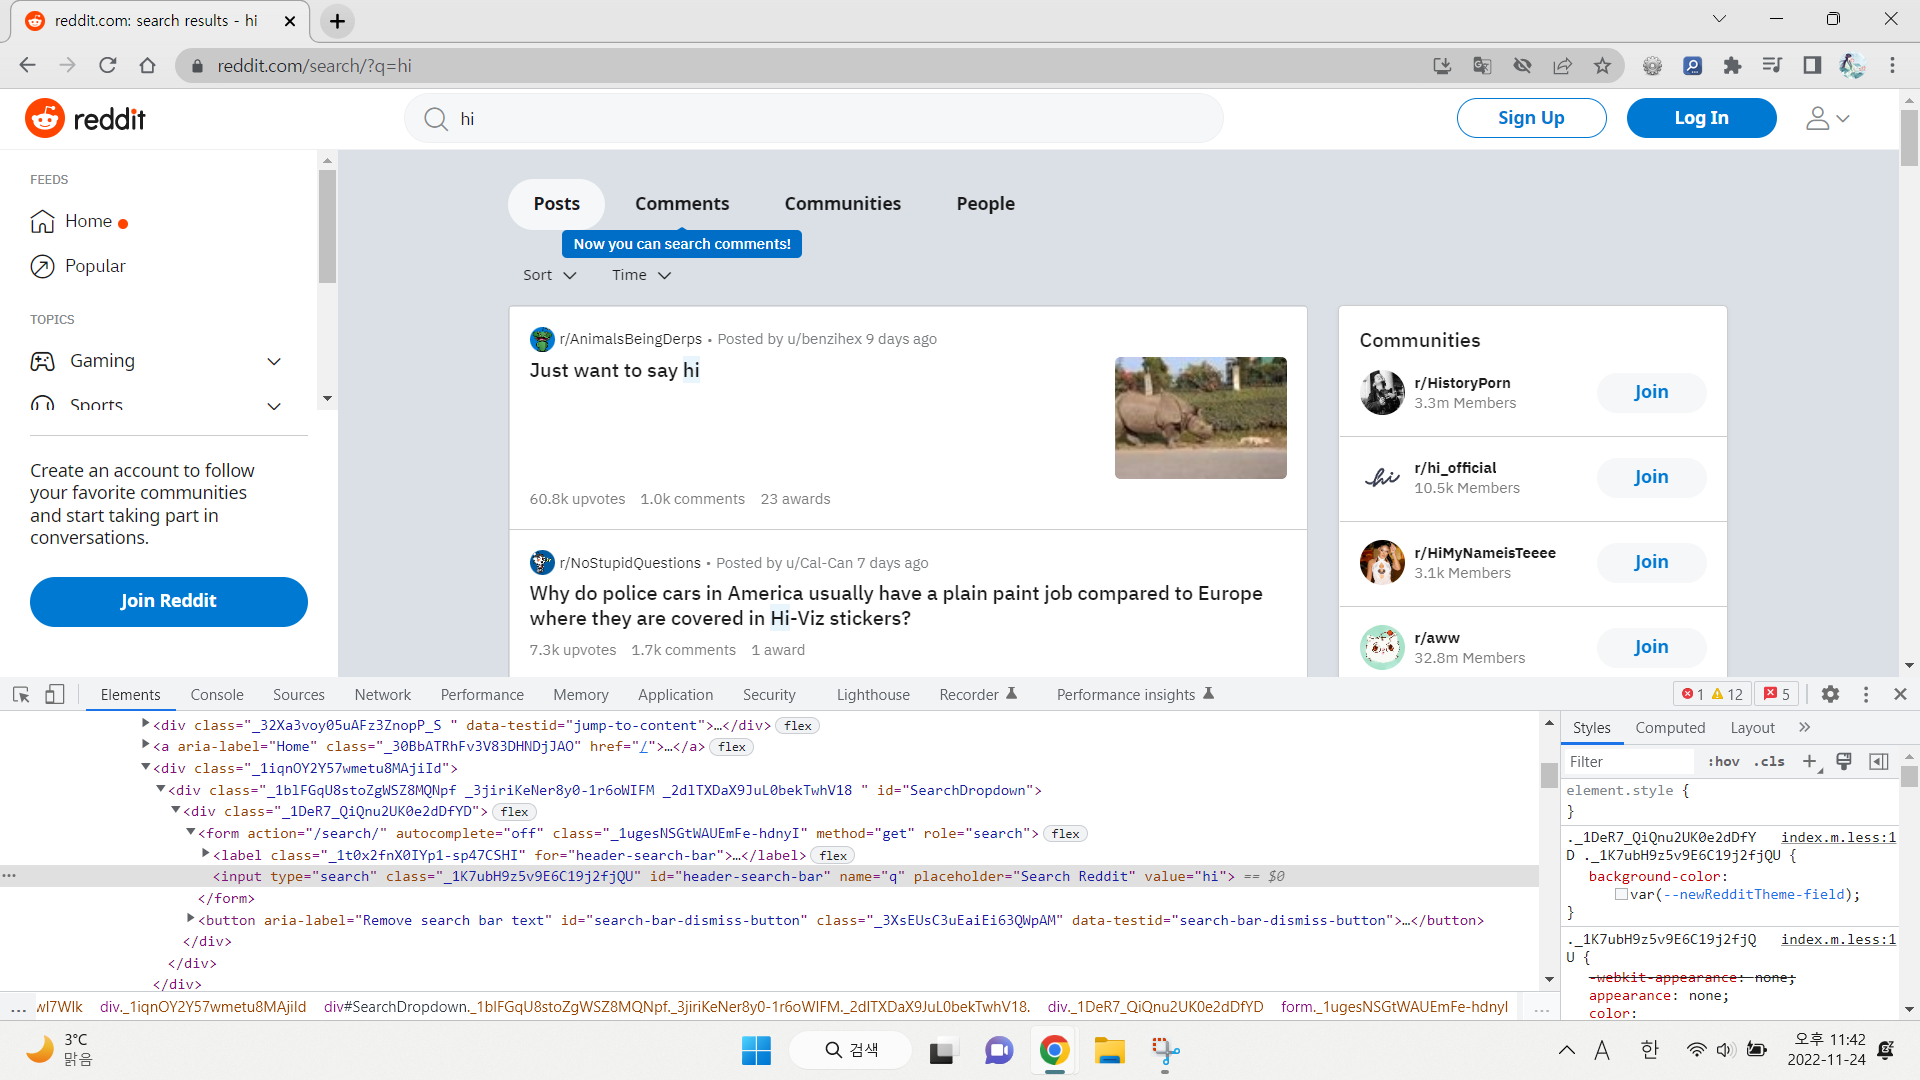The width and height of the screenshot is (1920, 1080).
Task: Click the Styles filter input
Action: (x=1628, y=762)
